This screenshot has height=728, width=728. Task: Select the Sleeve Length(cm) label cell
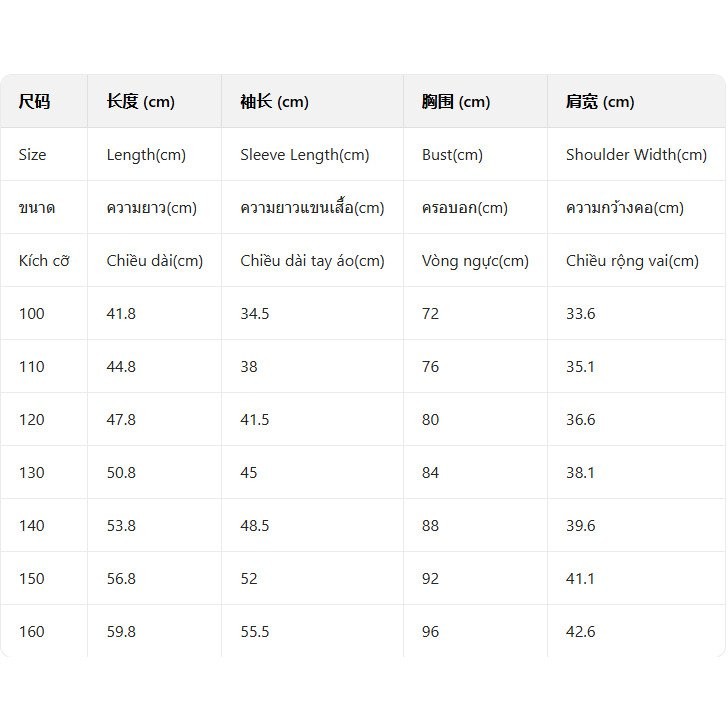click(x=304, y=155)
